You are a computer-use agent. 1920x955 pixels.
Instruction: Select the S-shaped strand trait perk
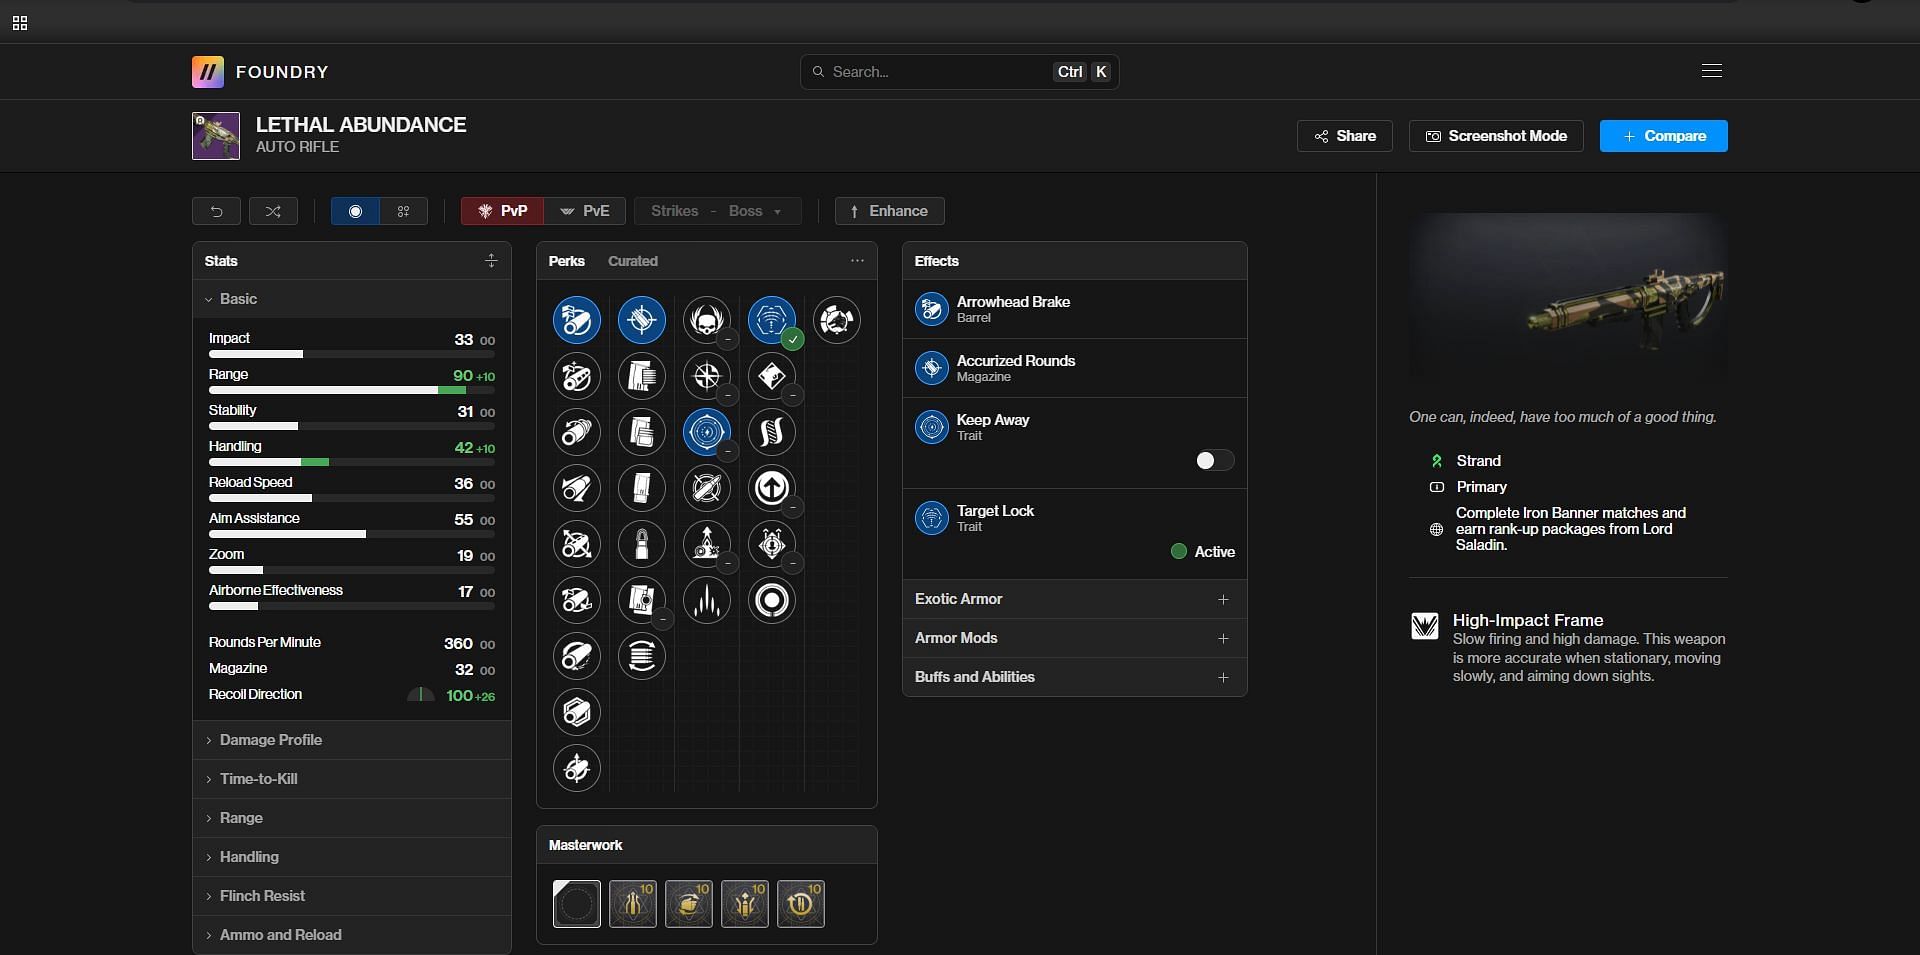tap(772, 432)
